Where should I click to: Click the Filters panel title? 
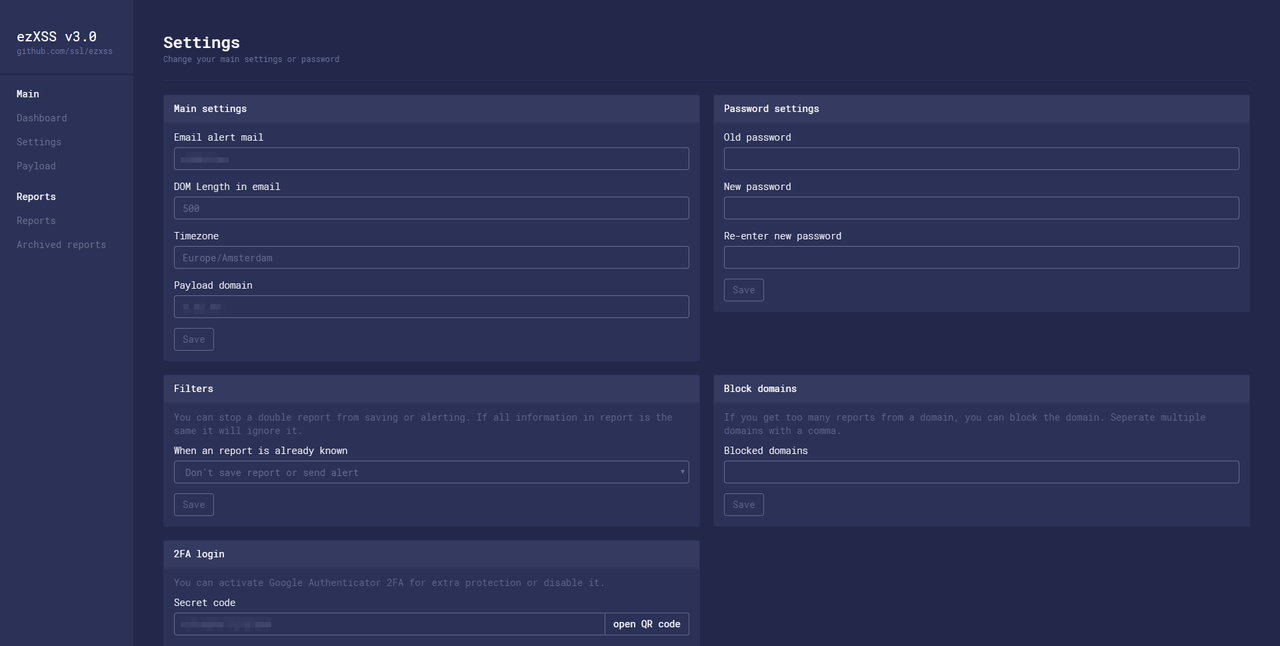(x=193, y=389)
